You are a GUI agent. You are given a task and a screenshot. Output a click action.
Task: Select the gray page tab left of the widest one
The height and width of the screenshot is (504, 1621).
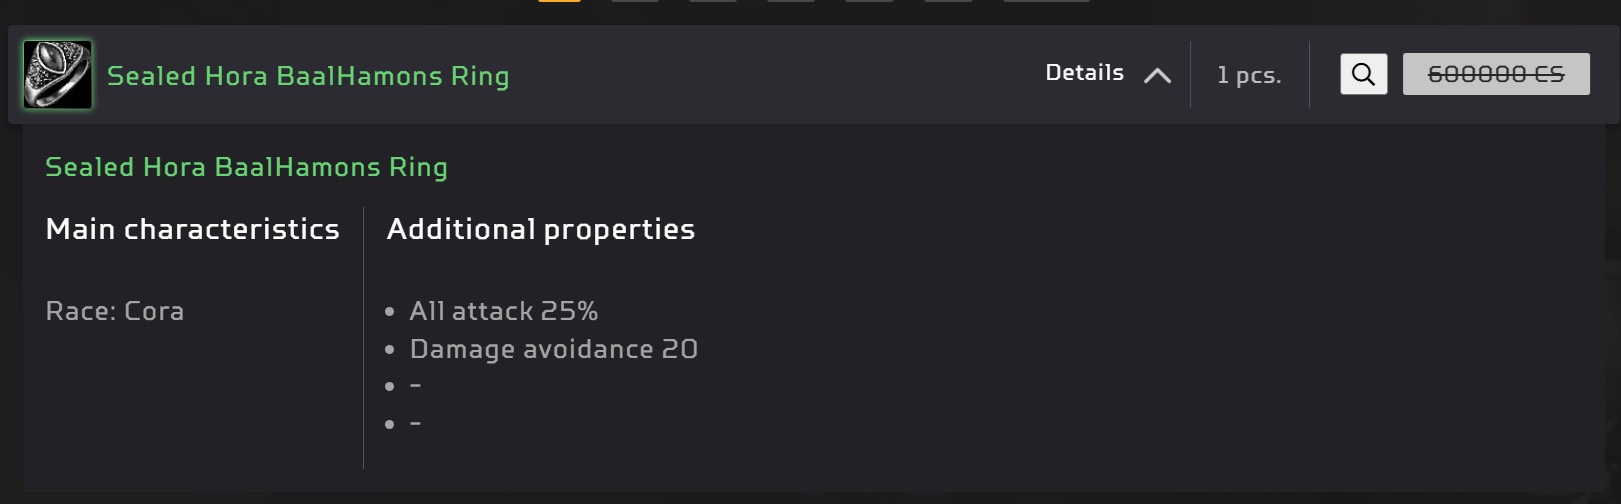coord(948,1)
